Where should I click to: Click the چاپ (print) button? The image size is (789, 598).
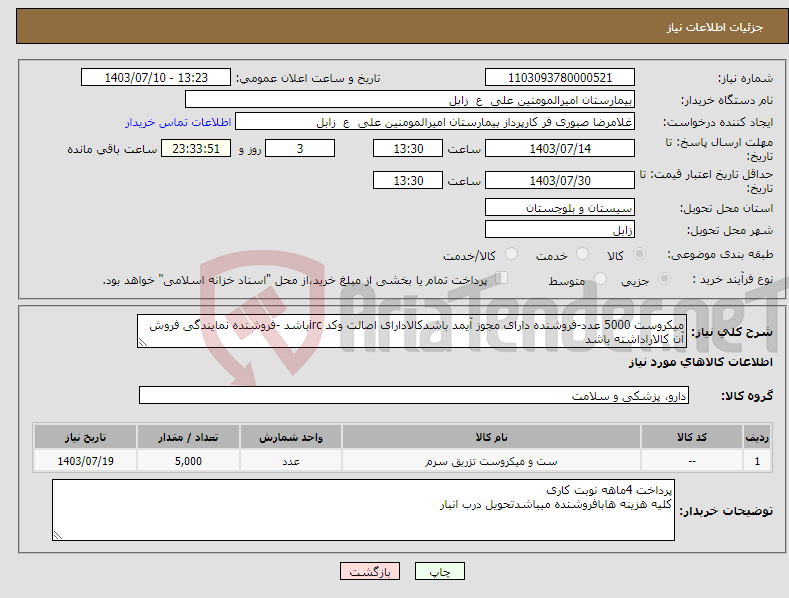(439, 571)
